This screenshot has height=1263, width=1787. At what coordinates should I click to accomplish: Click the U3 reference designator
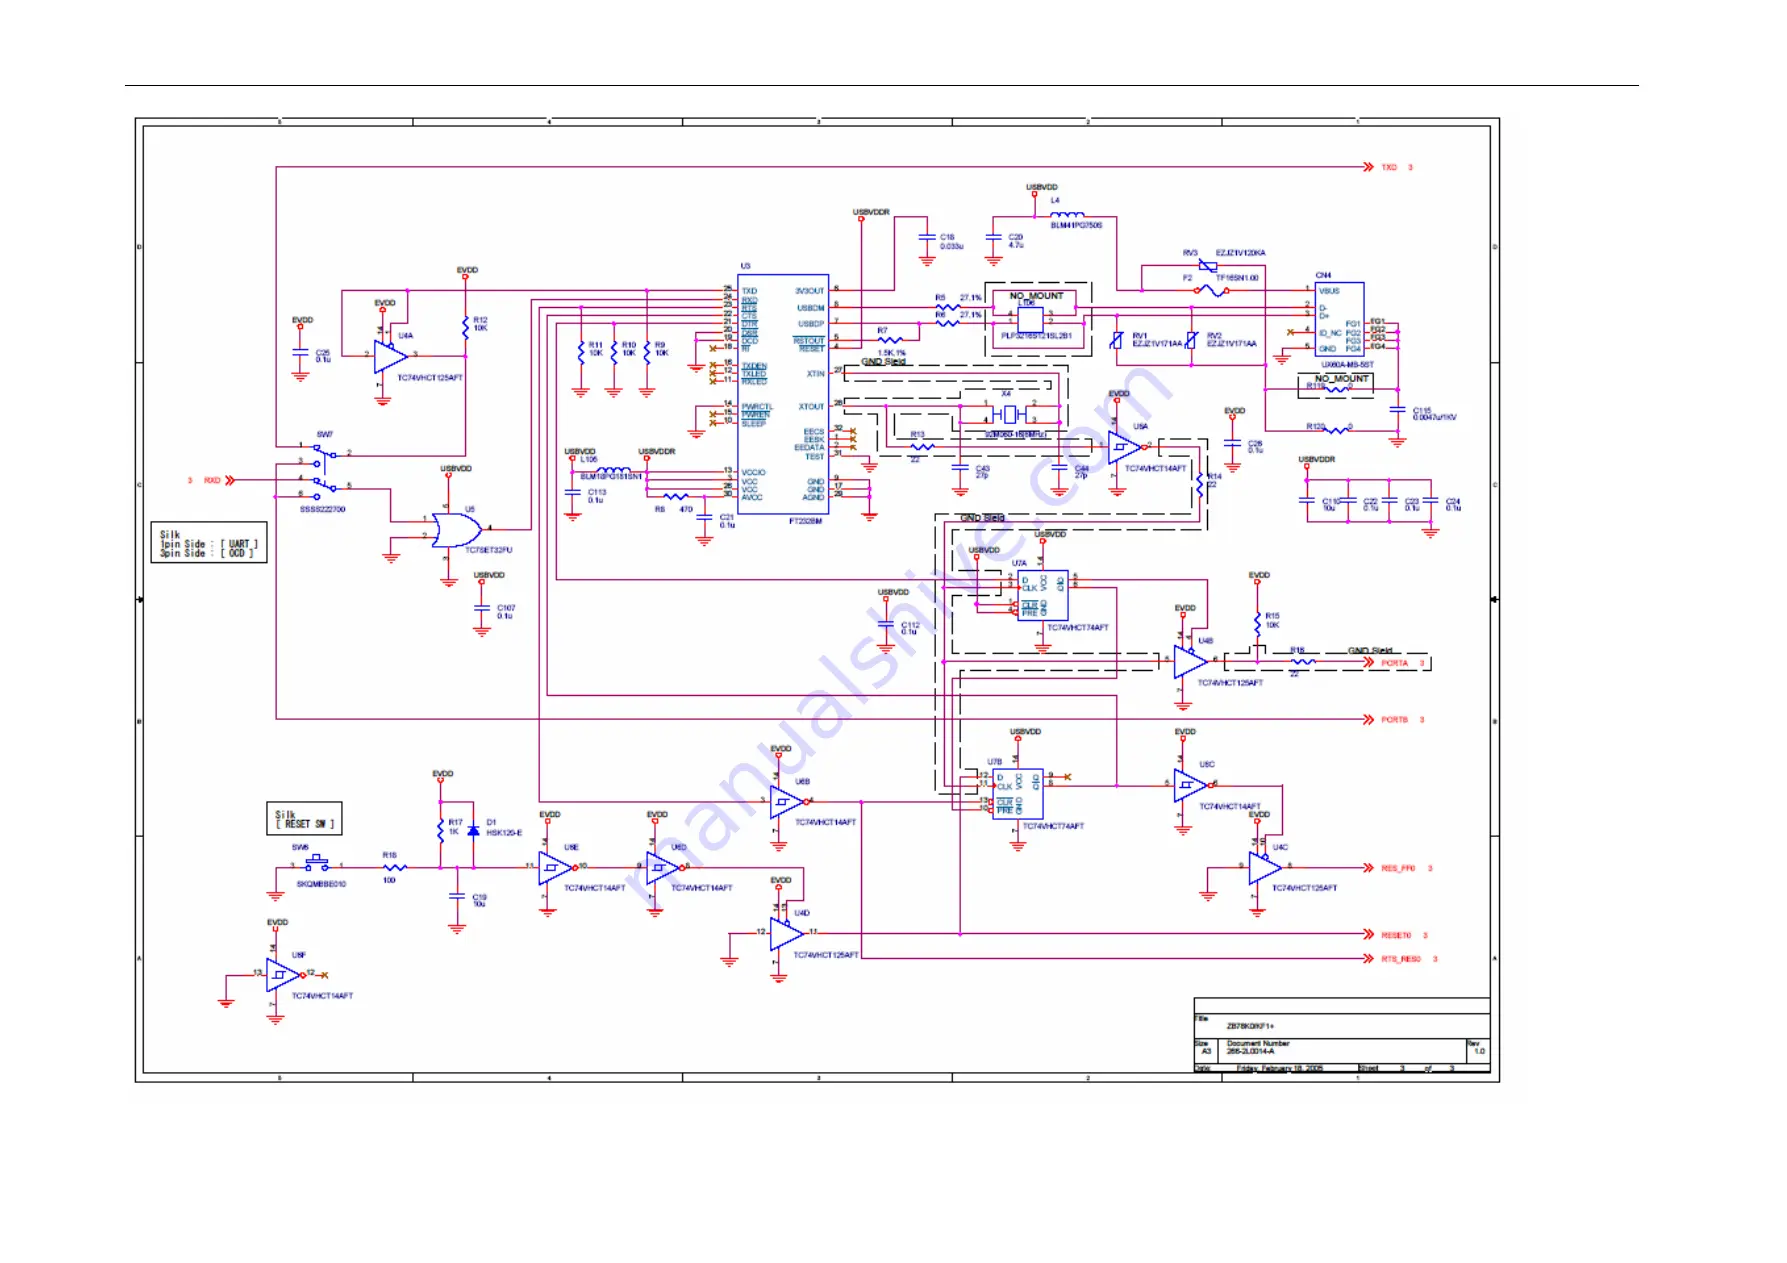(x=745, y=266)
